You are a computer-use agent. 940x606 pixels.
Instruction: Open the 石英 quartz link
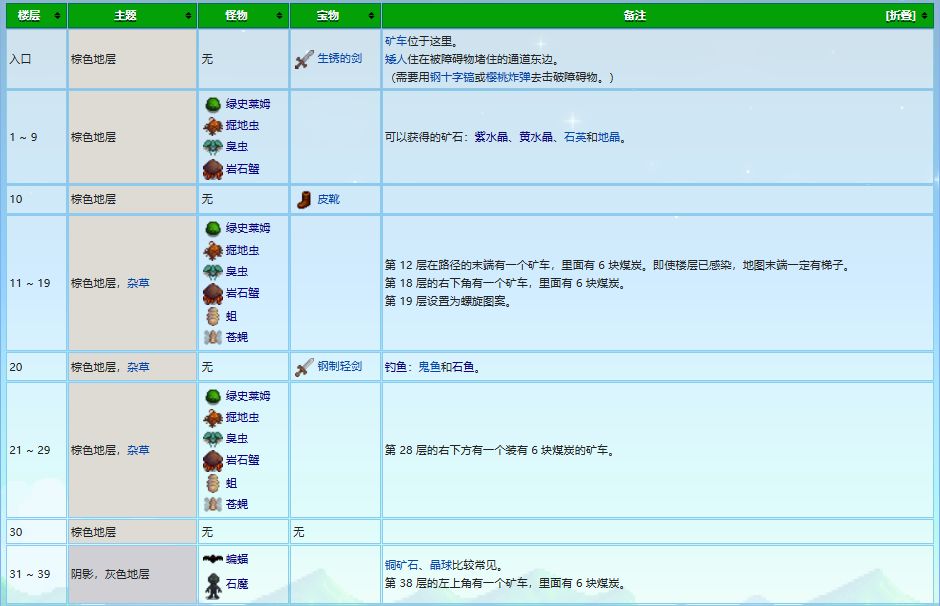pos(575,137)
